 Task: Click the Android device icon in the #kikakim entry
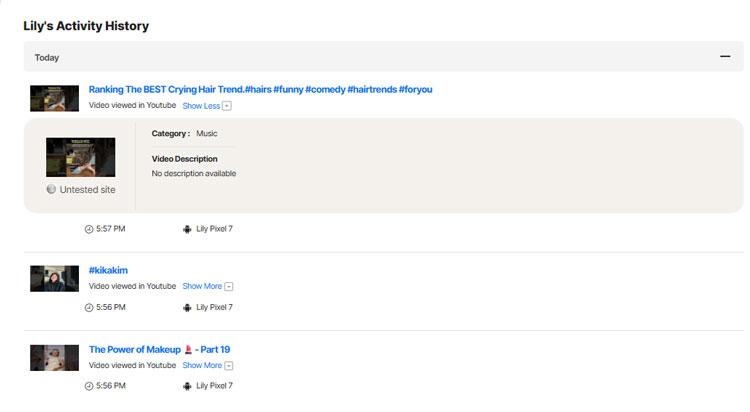187,308
